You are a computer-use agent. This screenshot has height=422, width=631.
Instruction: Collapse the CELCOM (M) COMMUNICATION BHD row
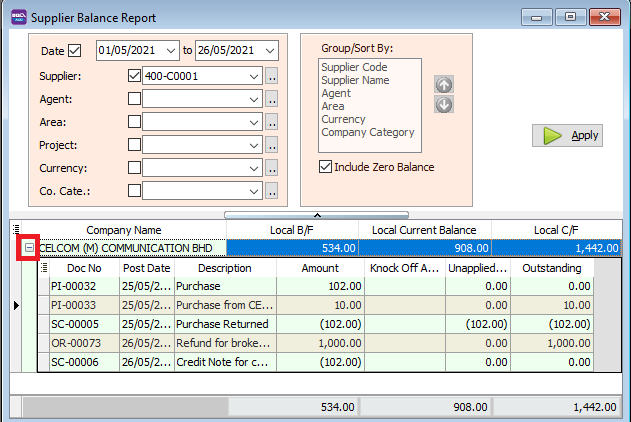tap(30, 248)
